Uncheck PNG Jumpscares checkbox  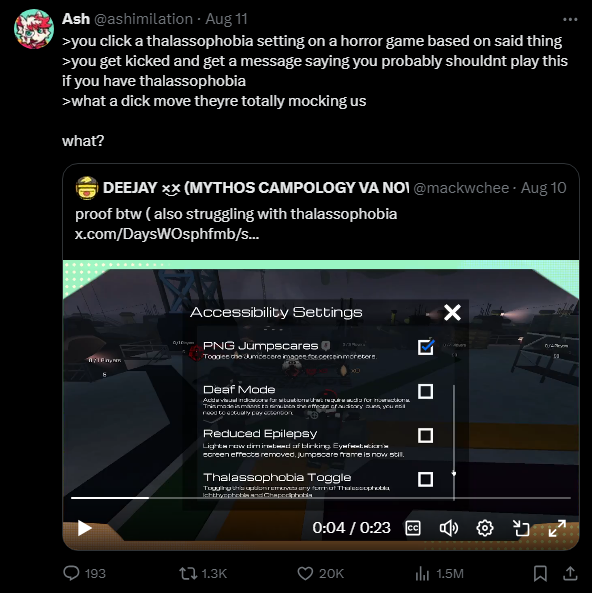tap(426, 347)
